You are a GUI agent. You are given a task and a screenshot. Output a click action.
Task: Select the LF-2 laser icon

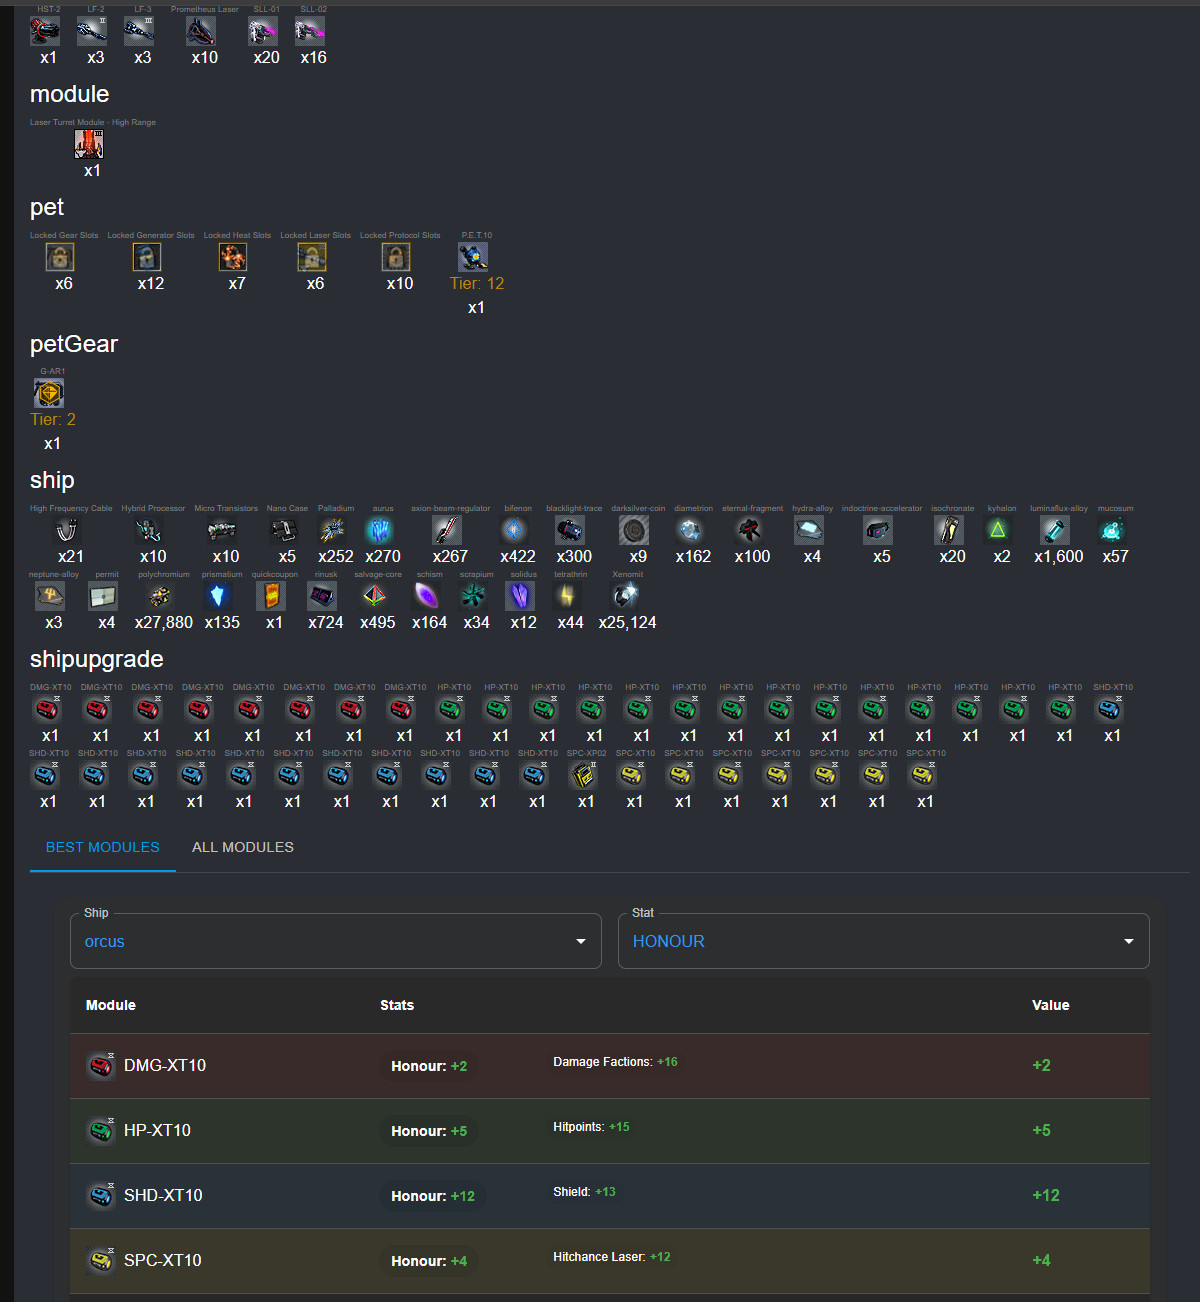click(92, 31)
